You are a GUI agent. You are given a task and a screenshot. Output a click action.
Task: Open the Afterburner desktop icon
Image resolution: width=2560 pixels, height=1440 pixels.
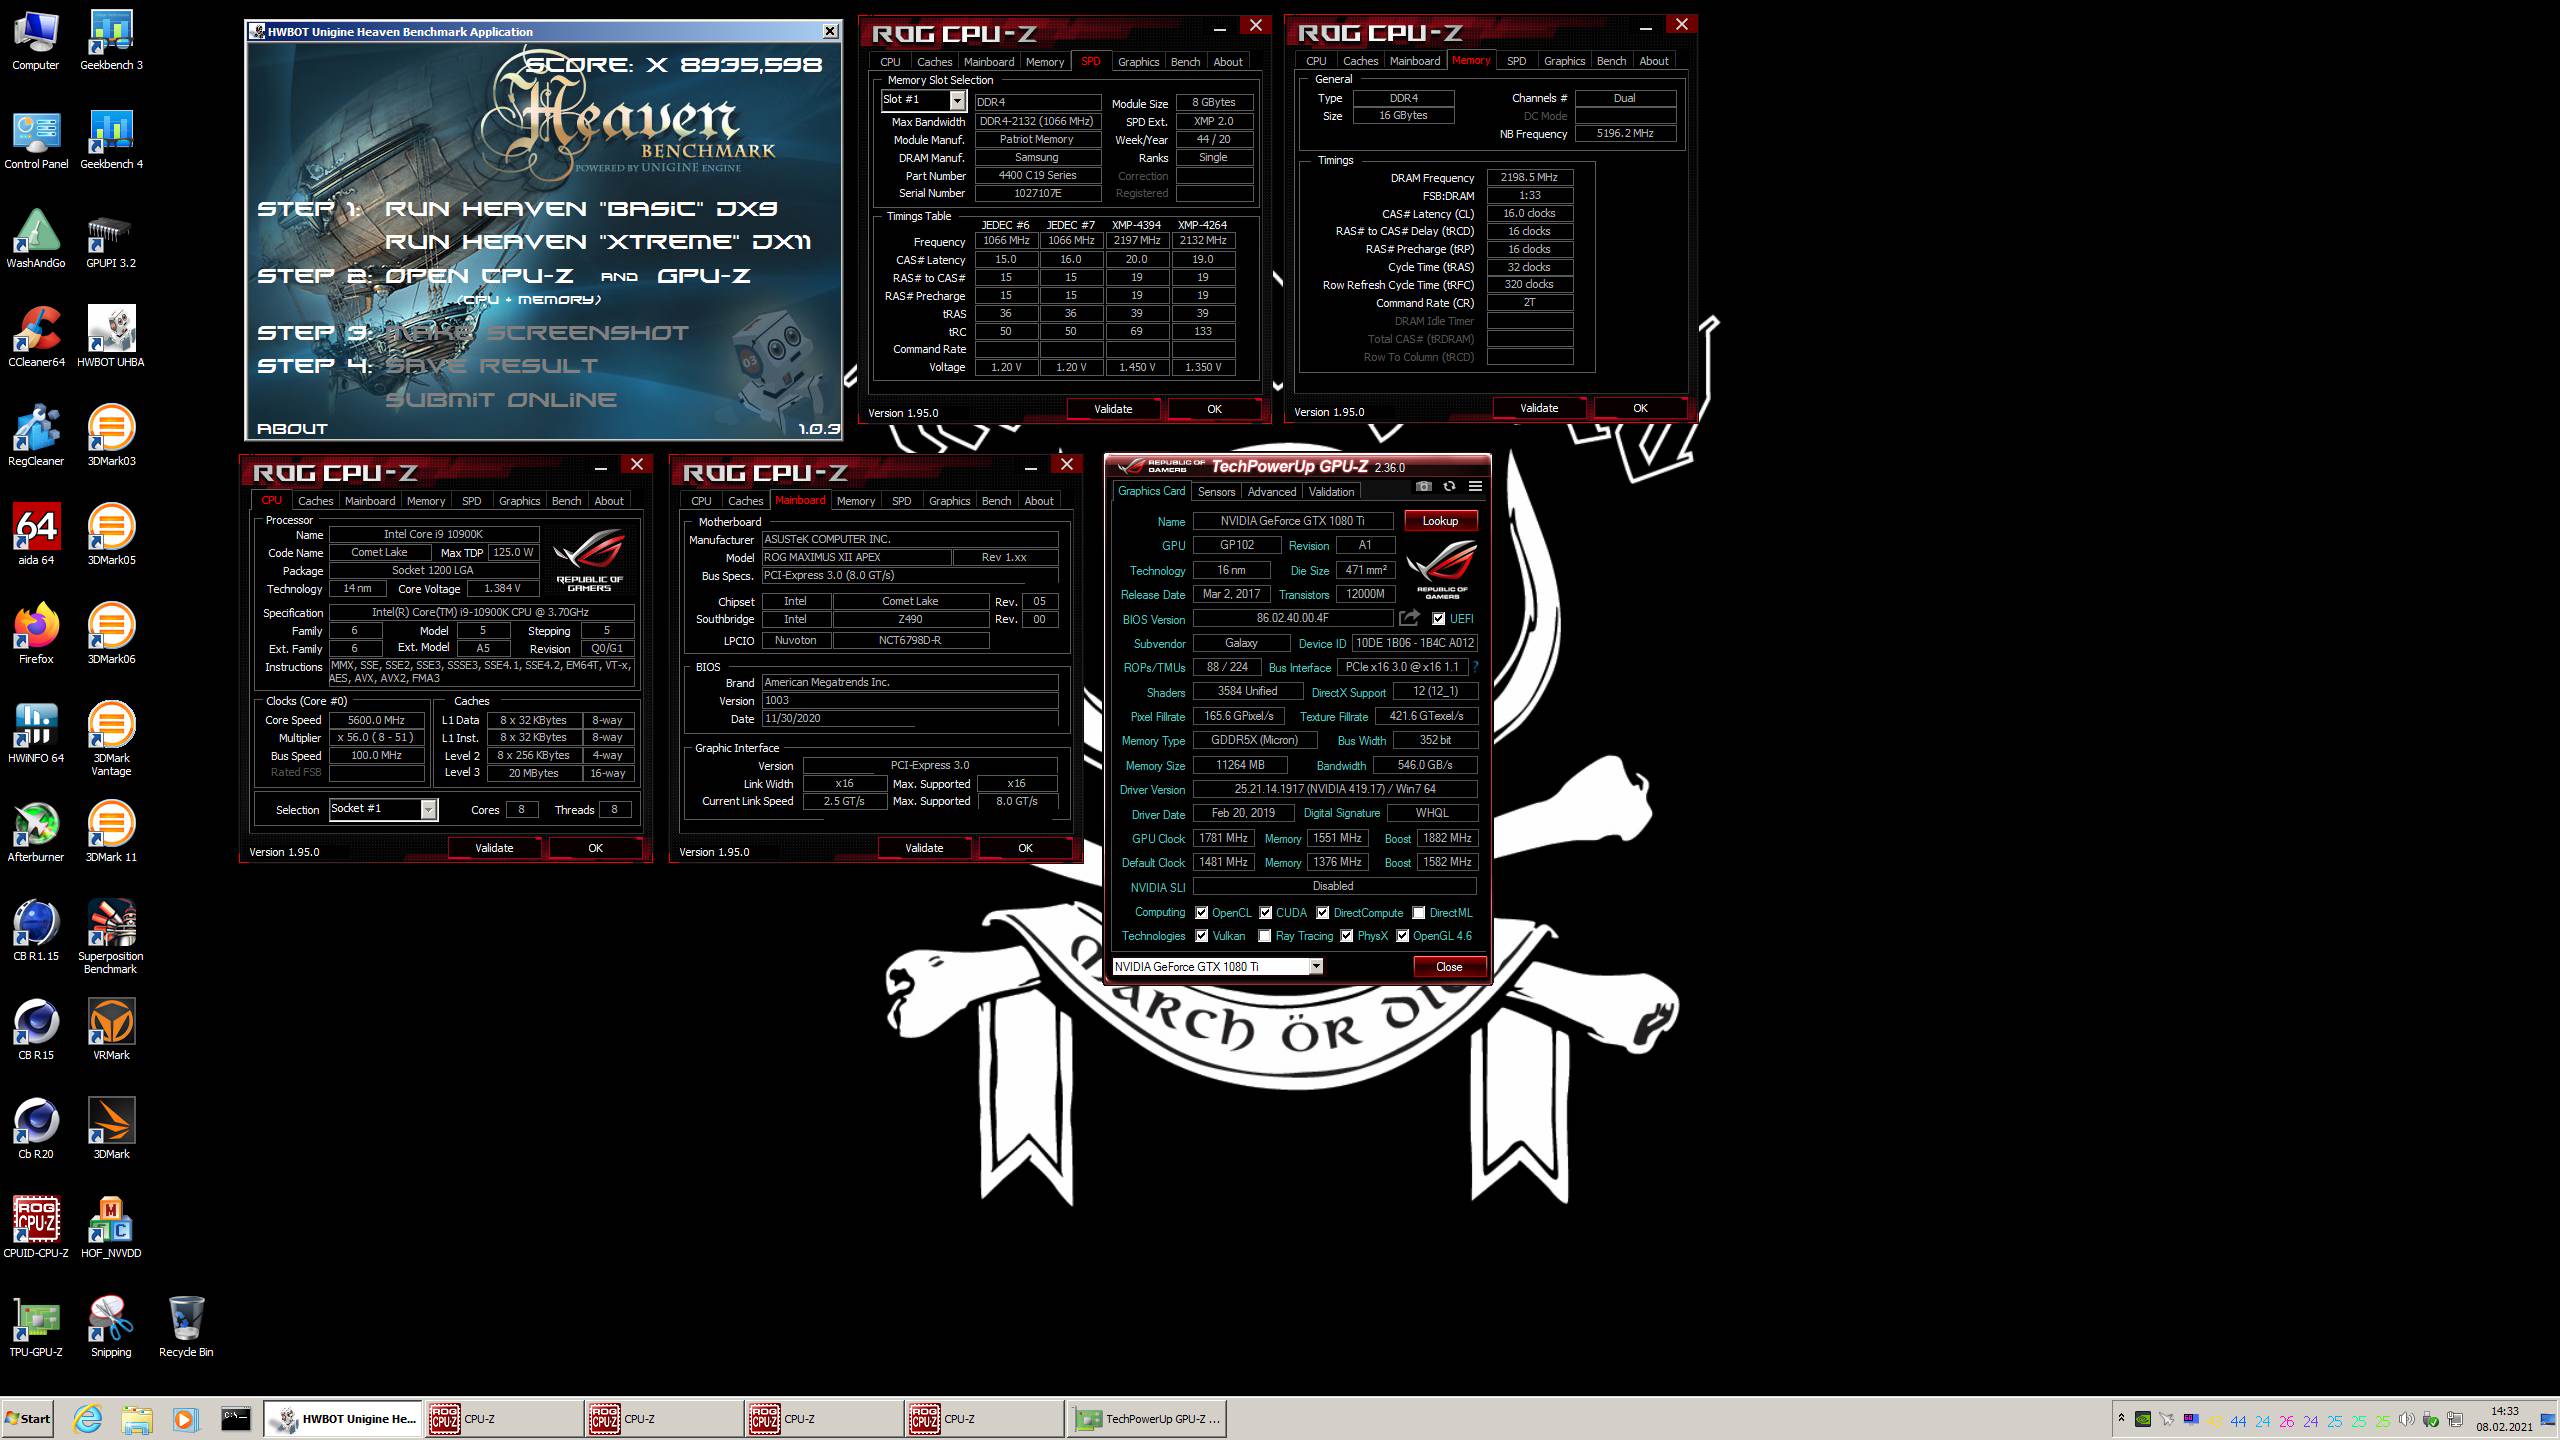point(36,833)
